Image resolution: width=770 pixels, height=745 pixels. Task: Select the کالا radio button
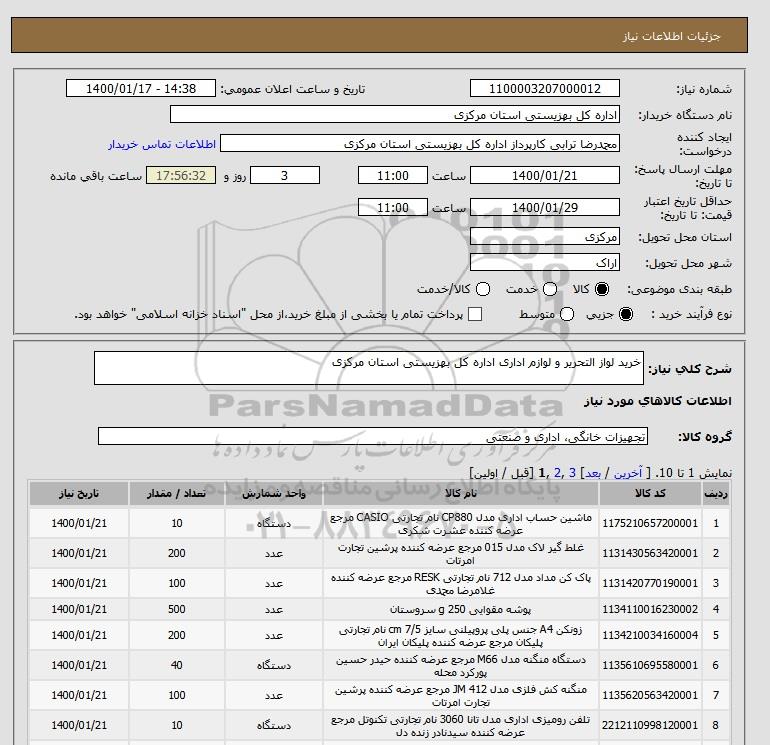point(602,289)
